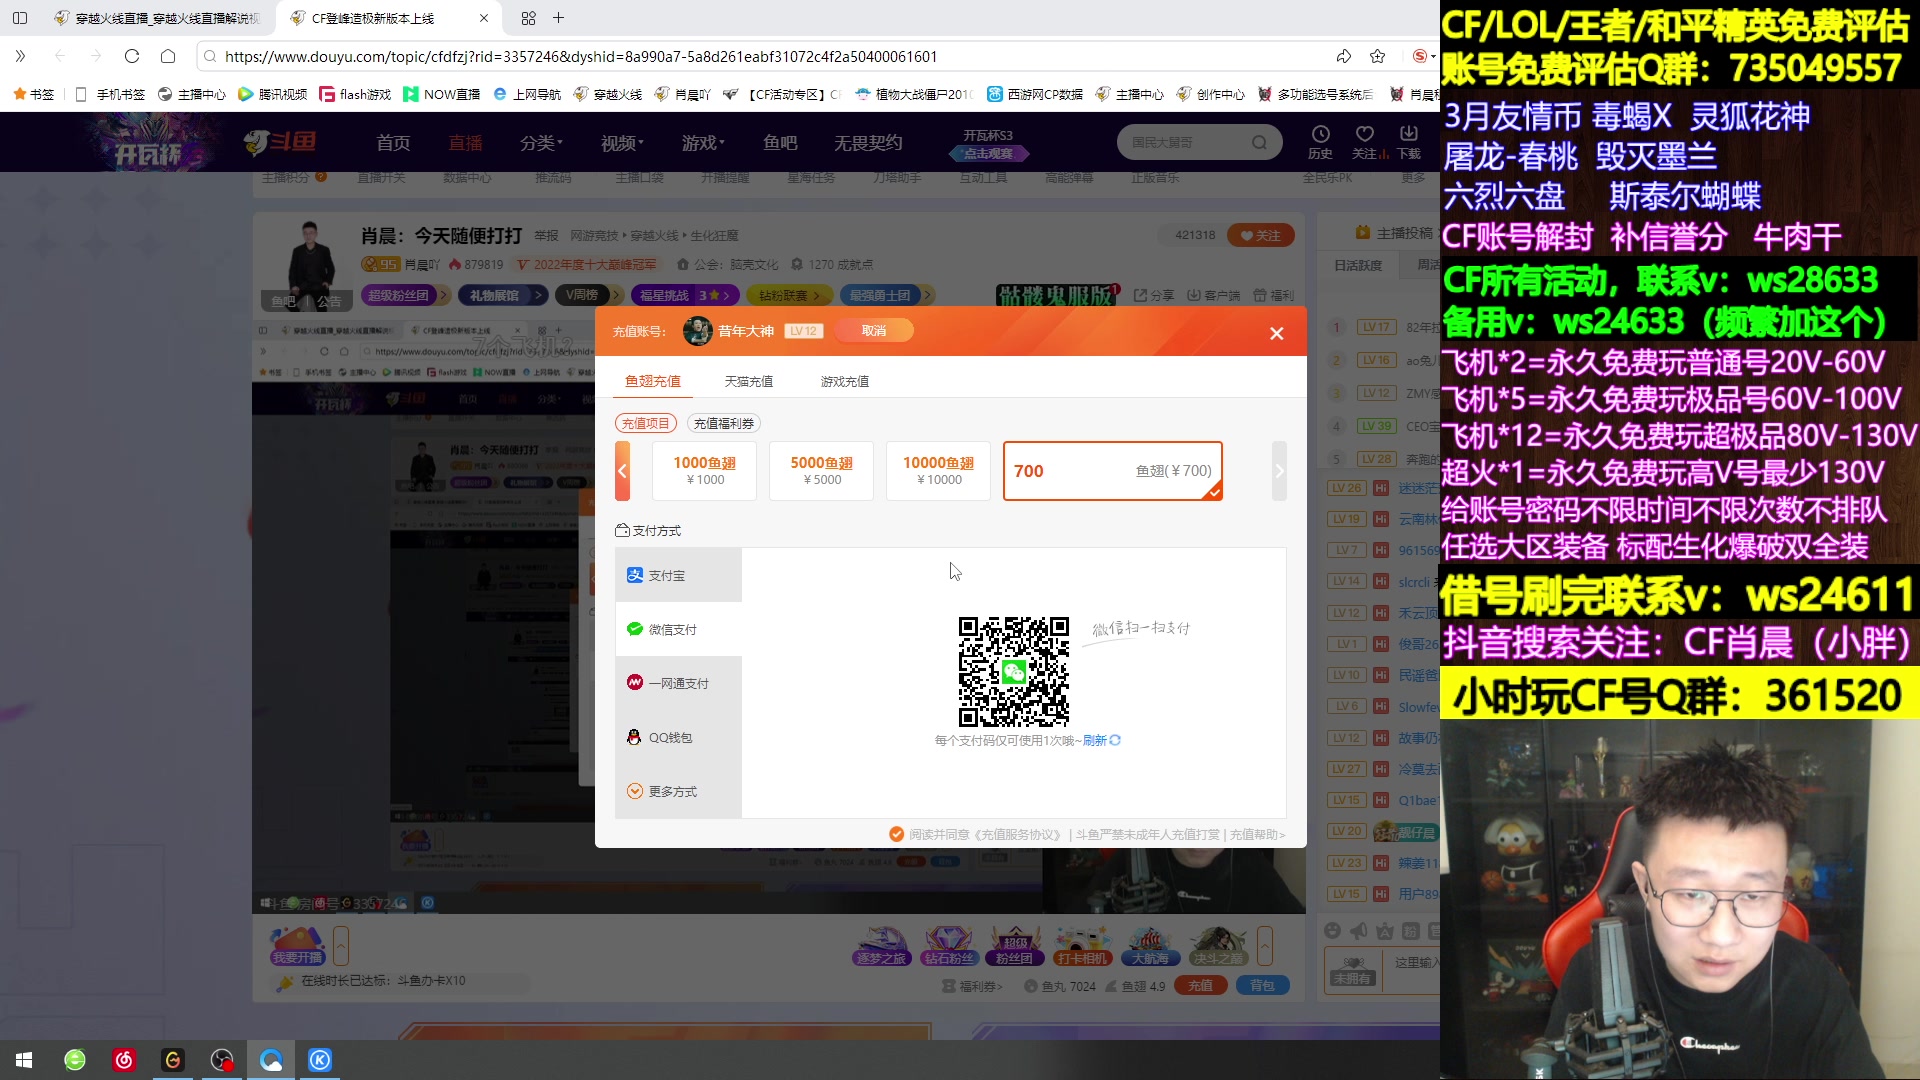Open 直播 in Douyu navigation
Image resolution: width=1920 pixels, height=1080 pixels.
[x=465, y=143]
